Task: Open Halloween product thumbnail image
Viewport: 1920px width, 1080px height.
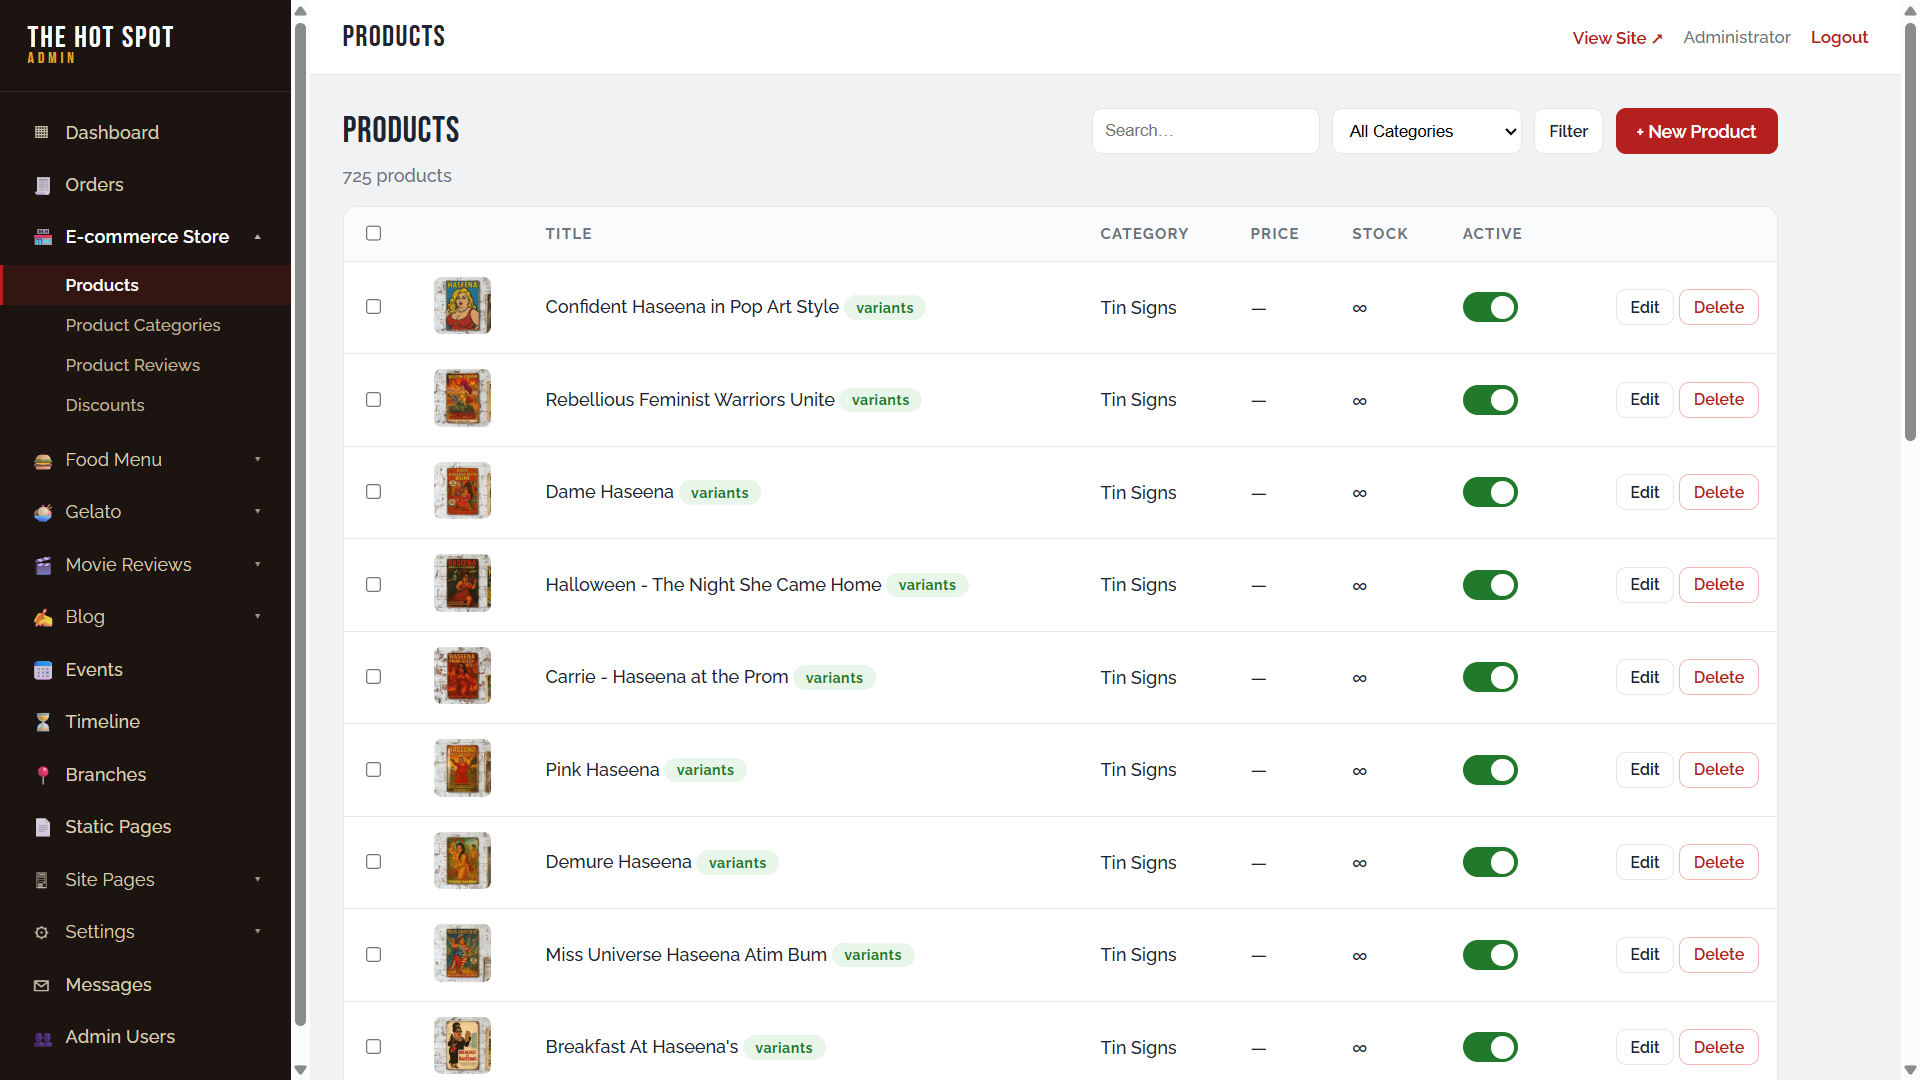Action: 462,583
